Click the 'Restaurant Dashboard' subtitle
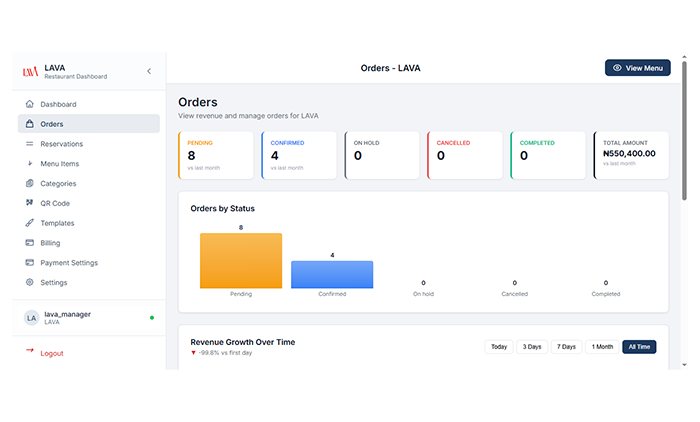The height and width of the screenshot is (422, 700). pos(75,76)
